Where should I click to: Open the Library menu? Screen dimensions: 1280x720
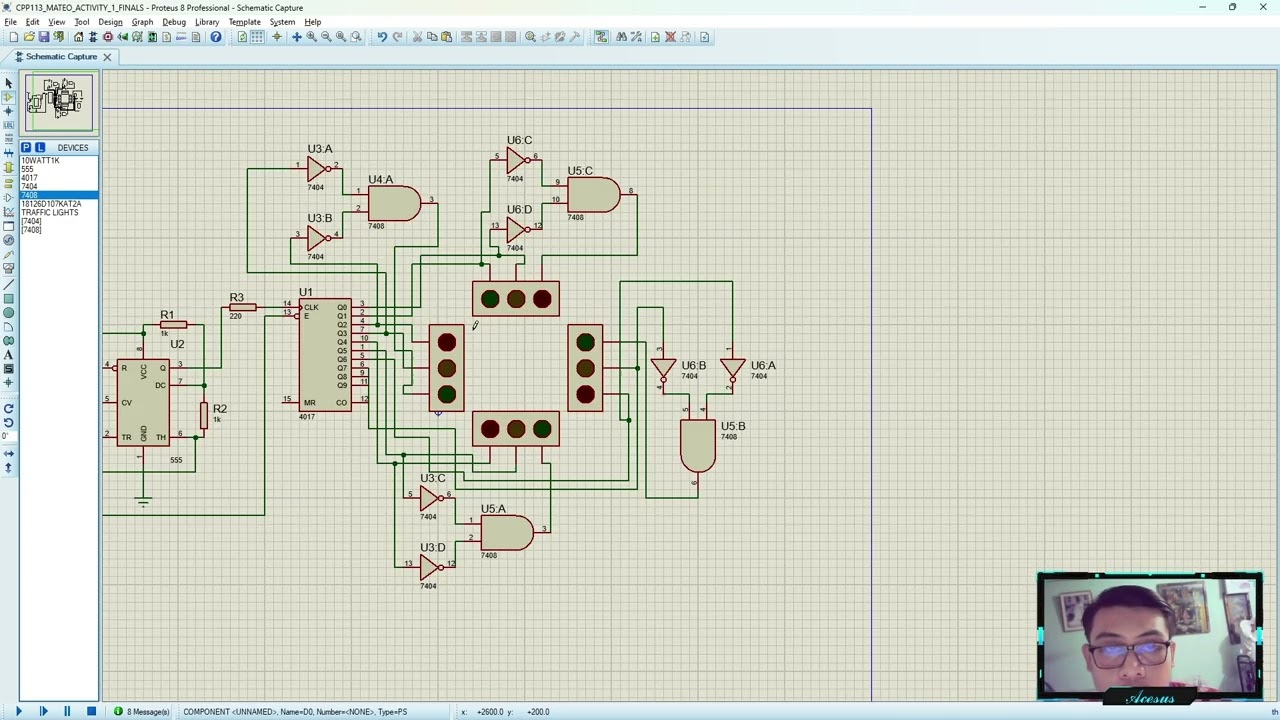click(207, 22)
